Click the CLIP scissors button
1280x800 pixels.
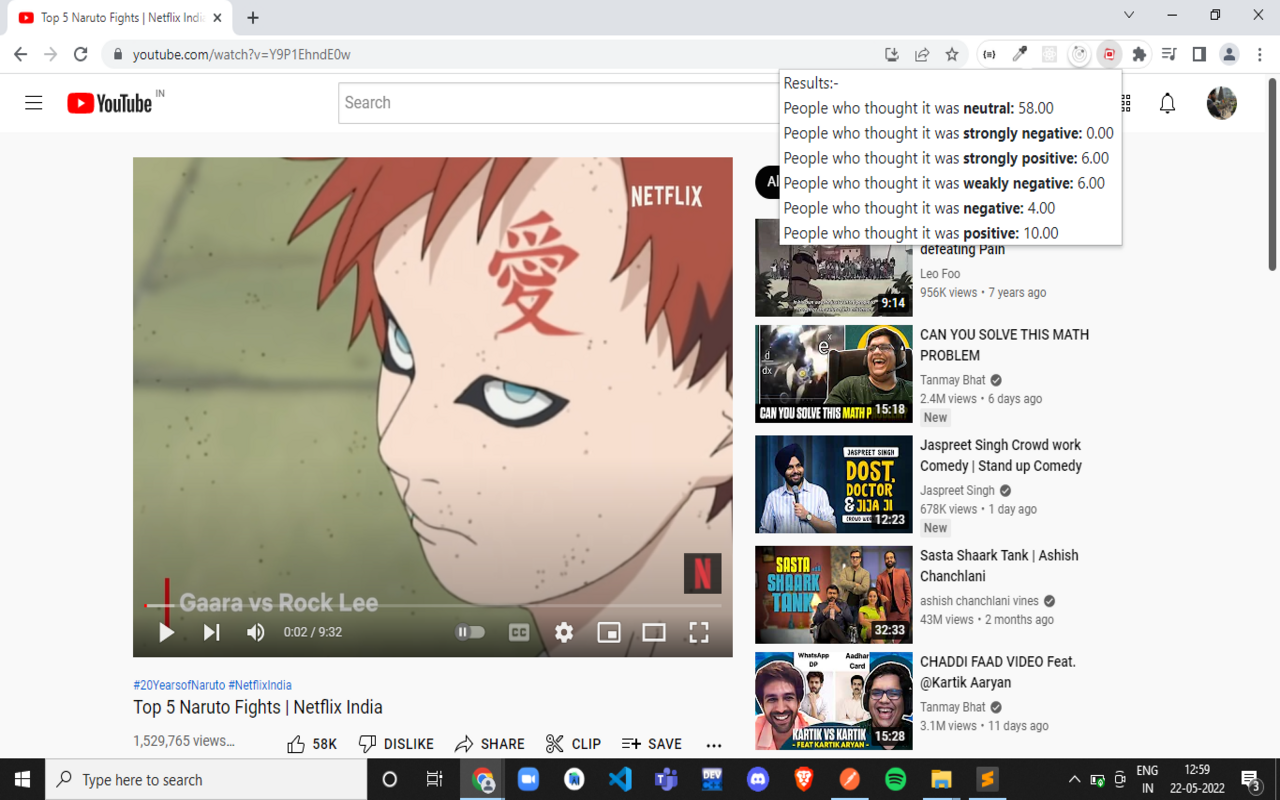point(573,744)
